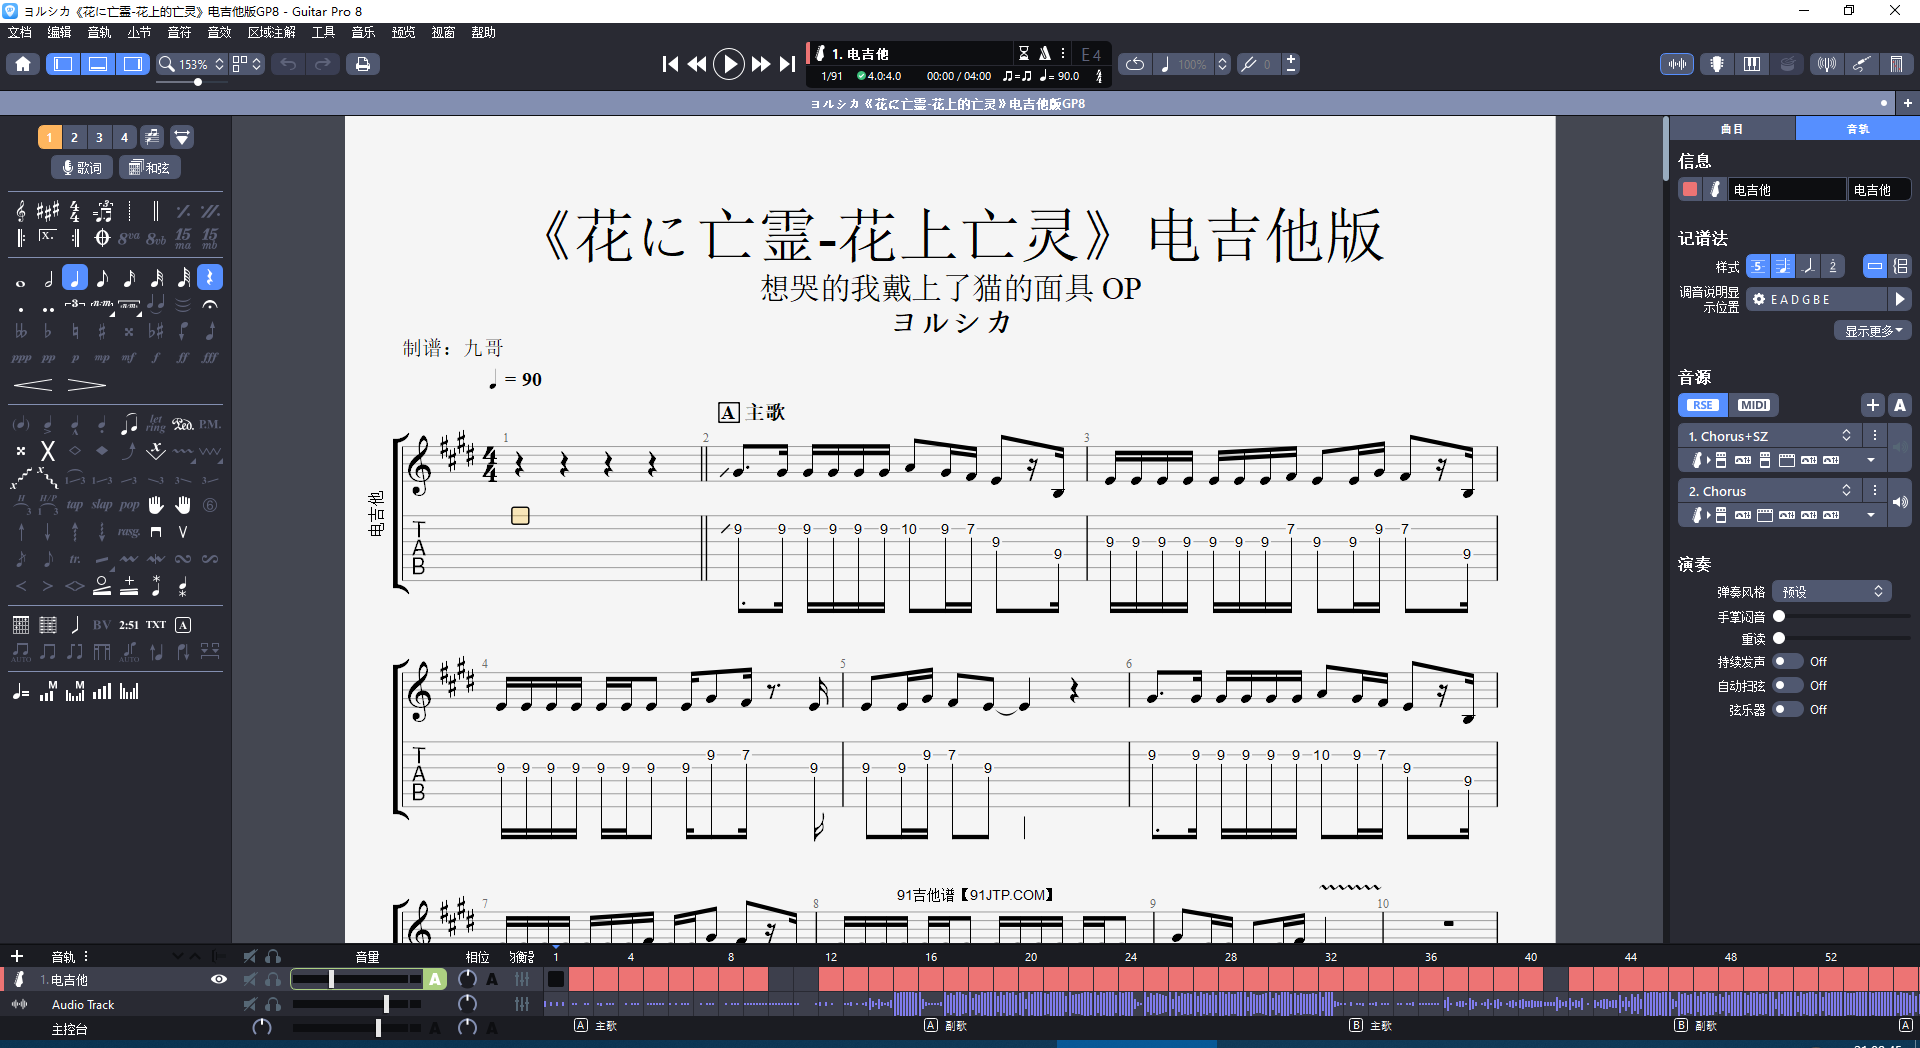
Task: Open the 音轨 menu
Action: point(99,32)
